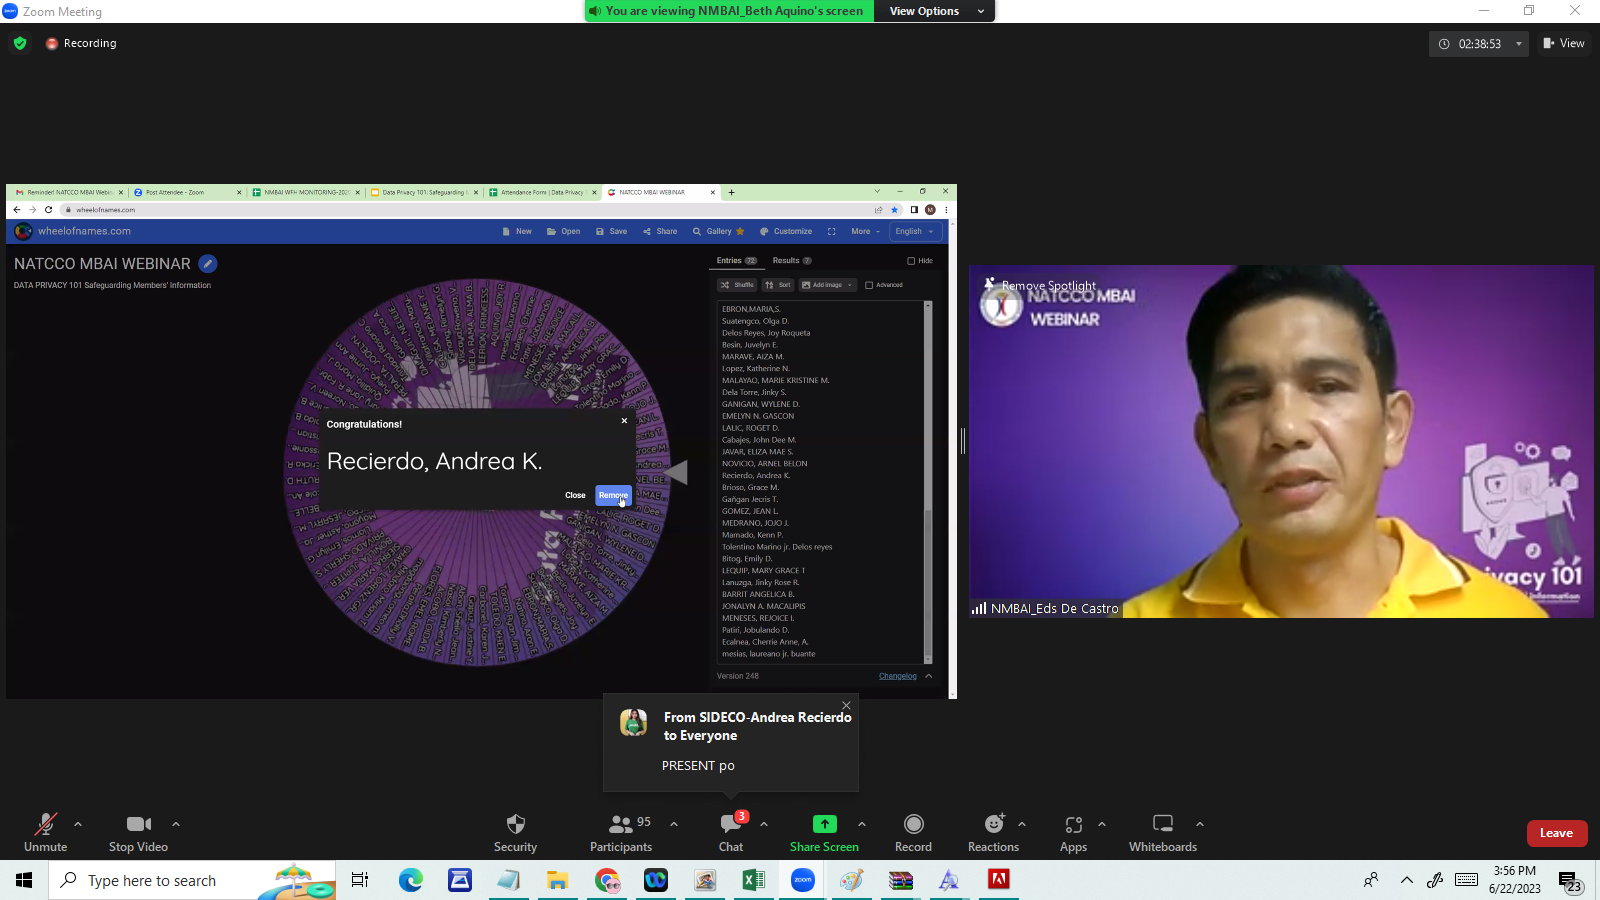
Task: Open the More menu in wheelofnames
Action: 865,231
